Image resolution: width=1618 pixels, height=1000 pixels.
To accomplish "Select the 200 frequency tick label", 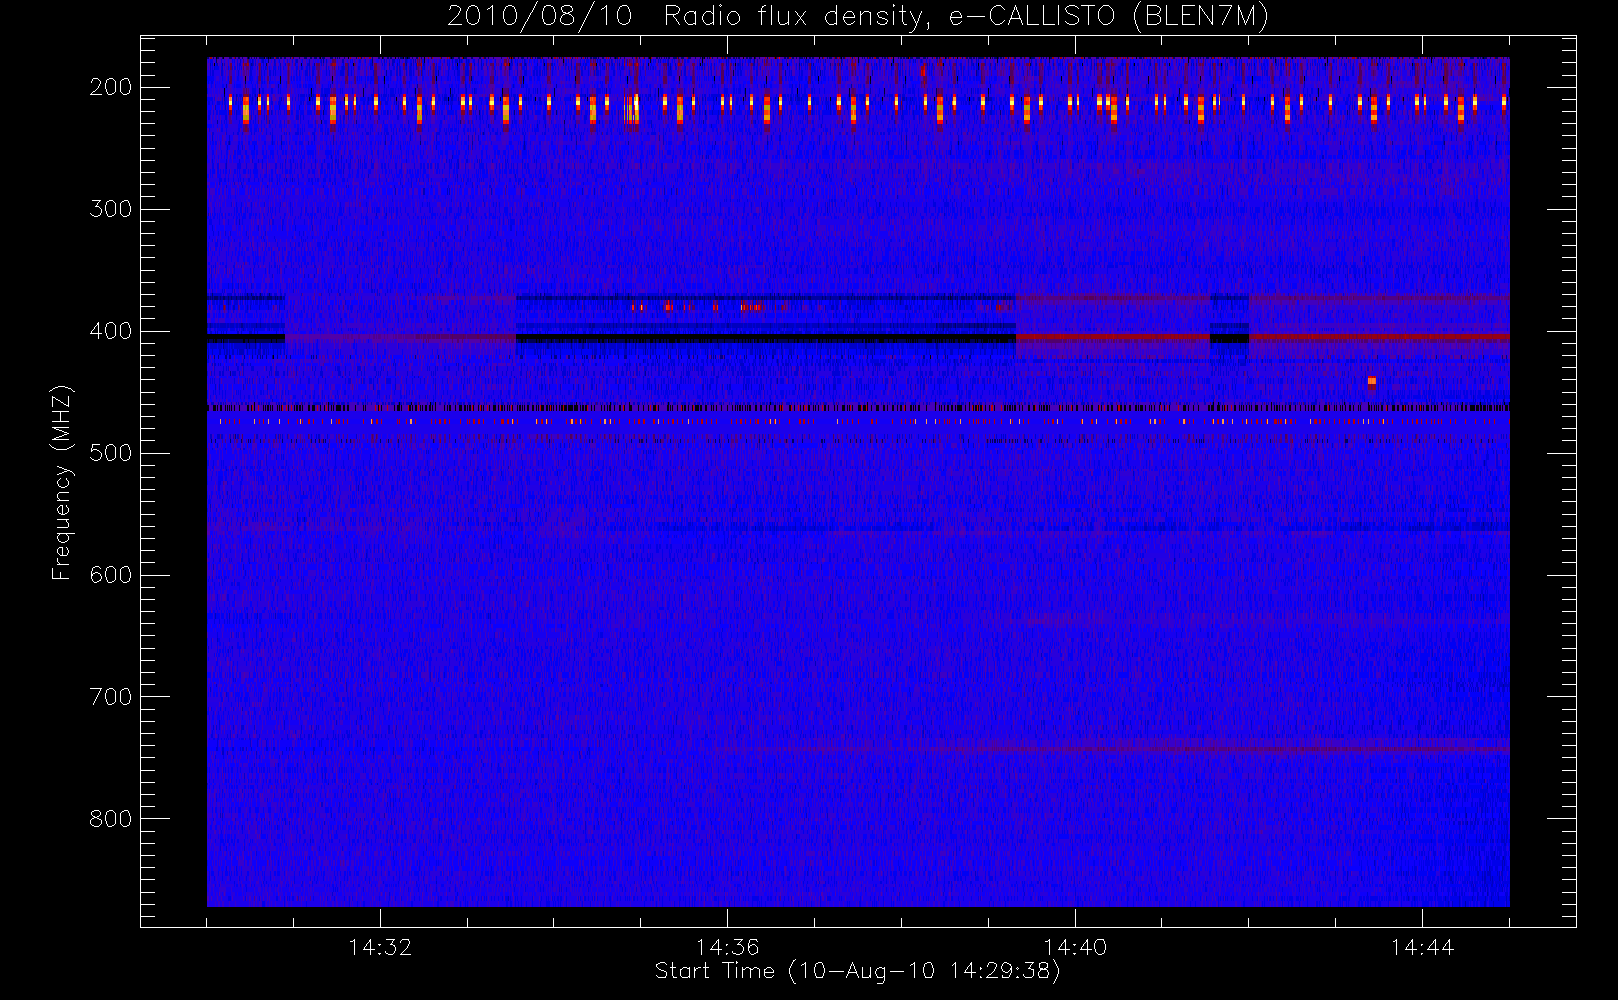I will (x=110, y=87).
